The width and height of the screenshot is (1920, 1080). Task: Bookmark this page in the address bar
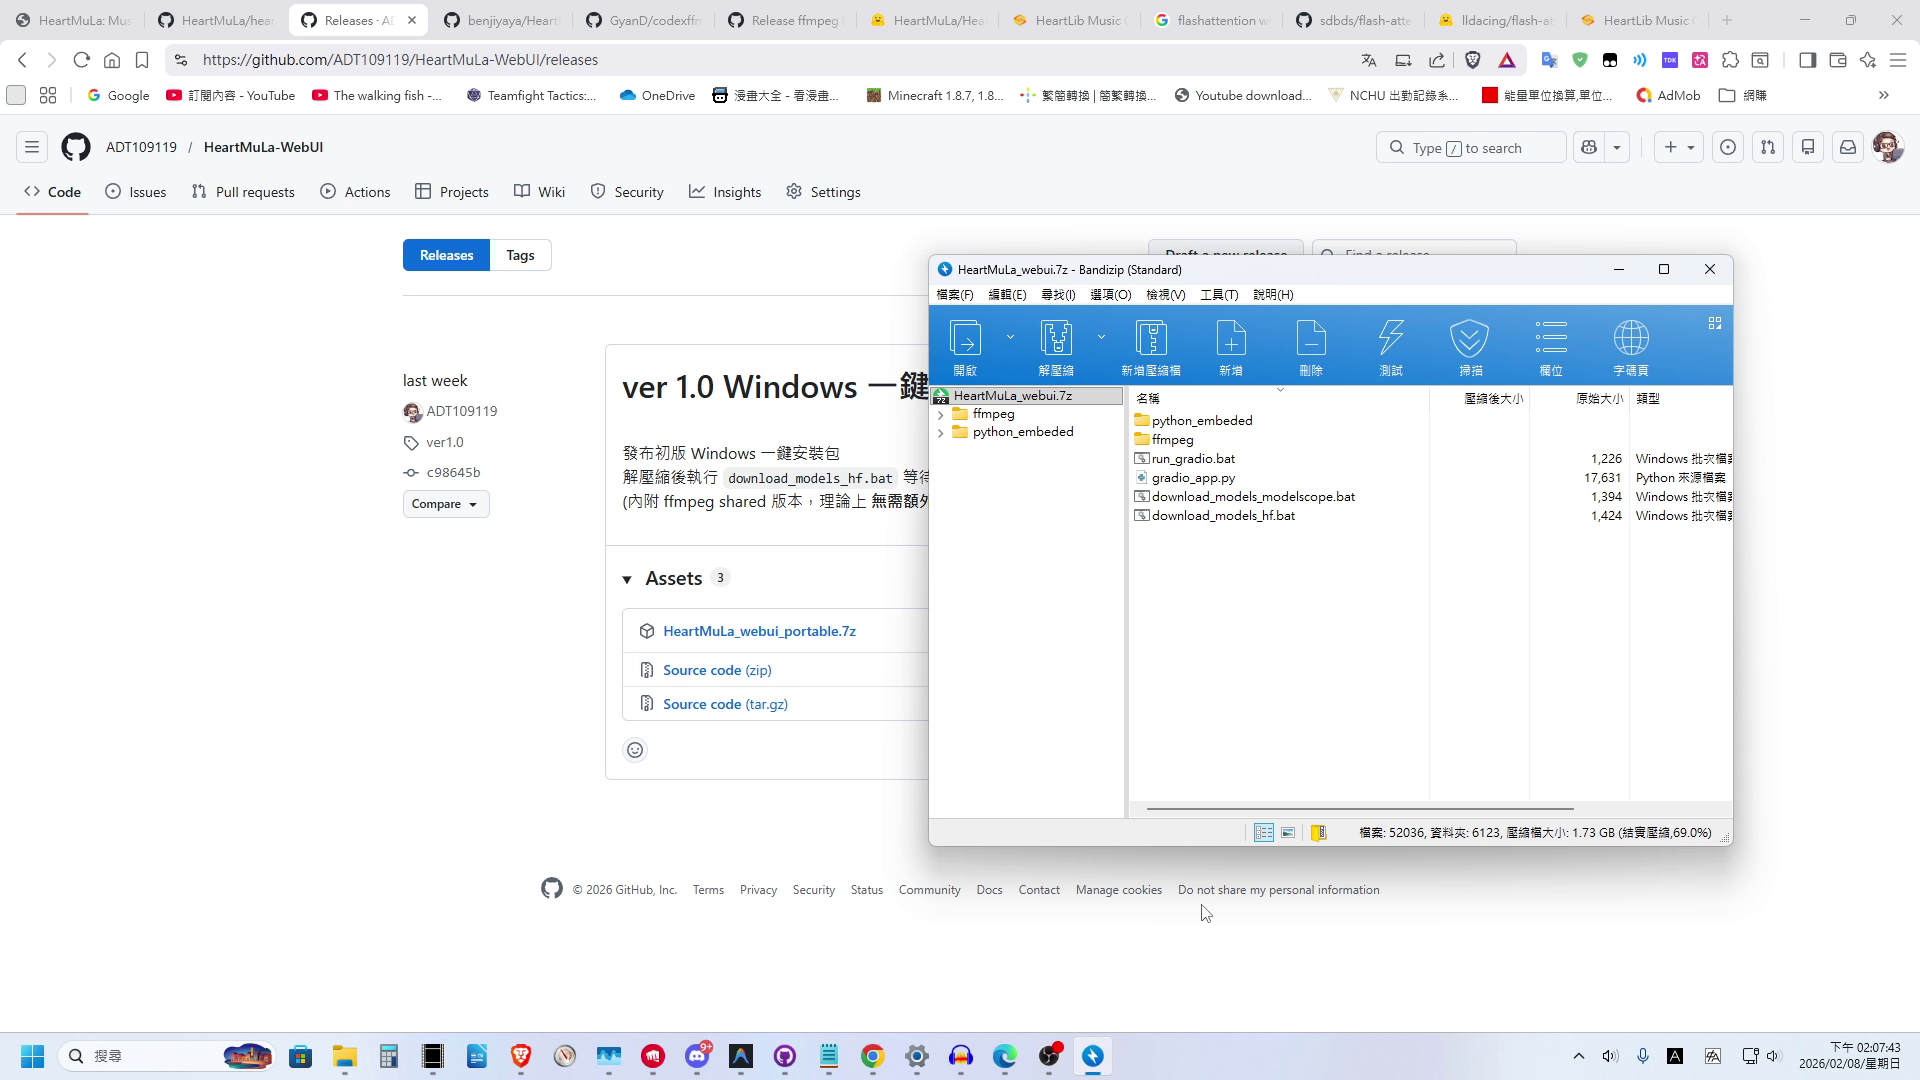(x=142, y=60)
